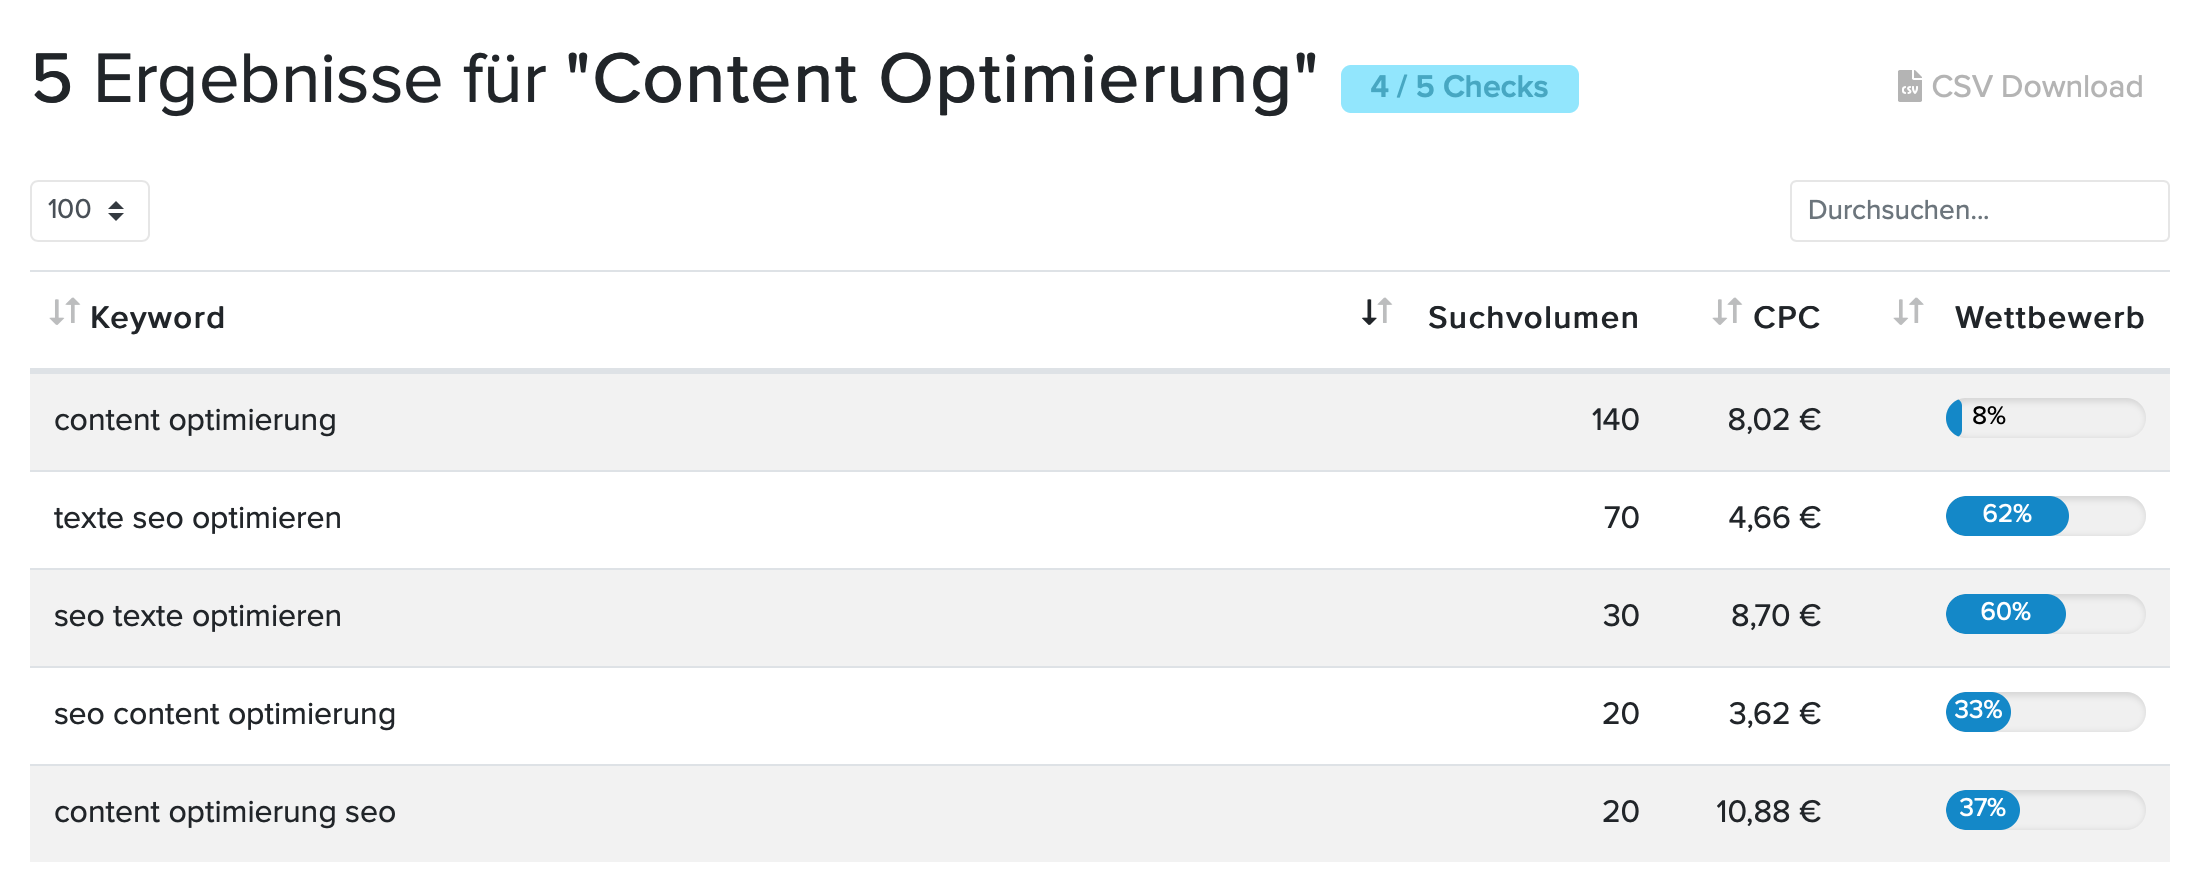Viewport: 2202px width, 884px height.
Task: Sort table by Suchvolumen header text
Action: [1533, 317]
